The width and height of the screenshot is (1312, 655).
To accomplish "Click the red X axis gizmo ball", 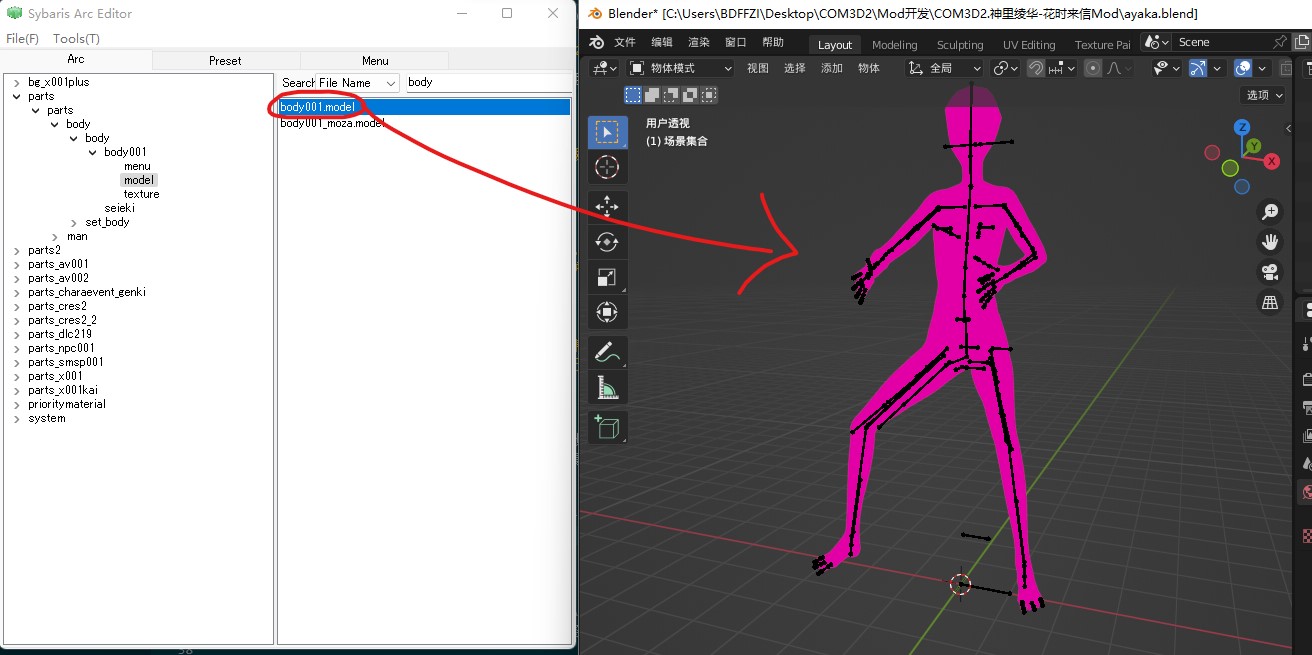I will point(1272,160).
